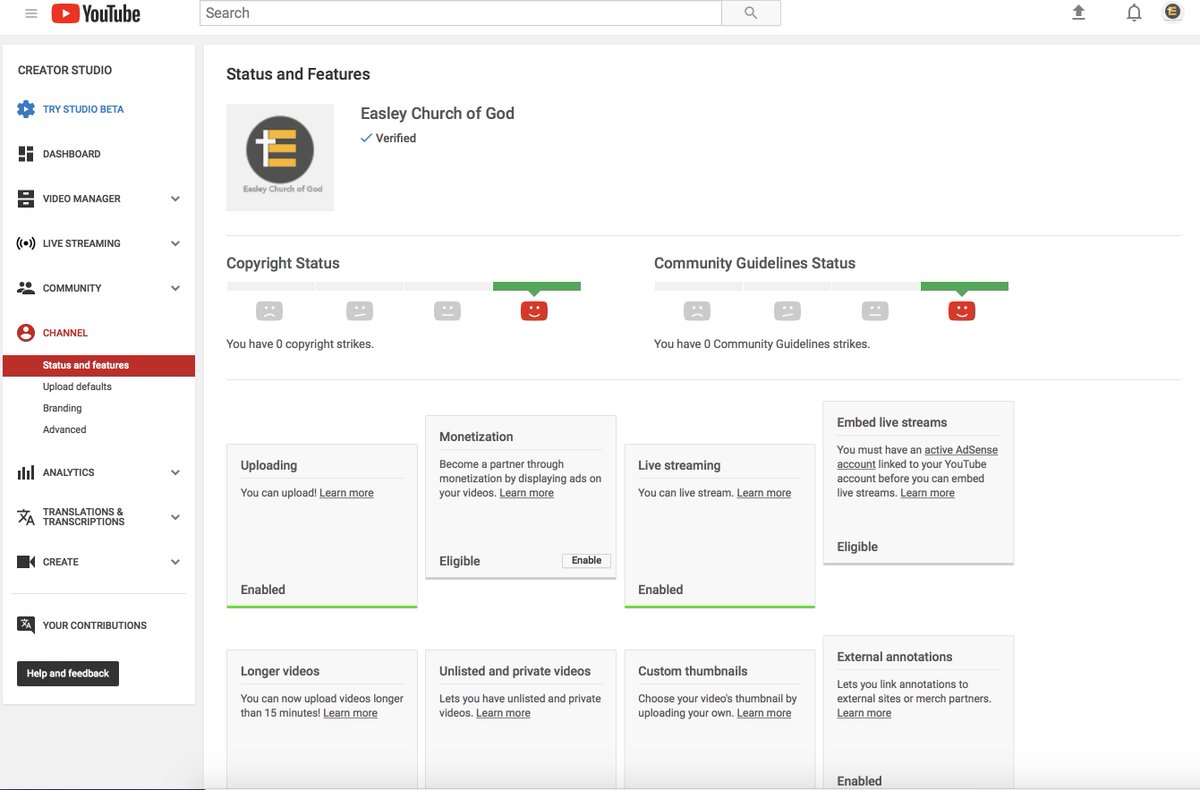Click the Eligible status in Monetization card
The height and width of the screenshot is (790, 1200).
pos(460,561)
